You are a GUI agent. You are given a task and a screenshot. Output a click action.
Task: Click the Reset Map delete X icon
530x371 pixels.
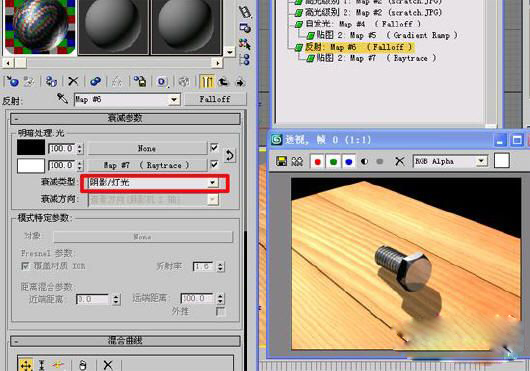[x=73, y=81]
